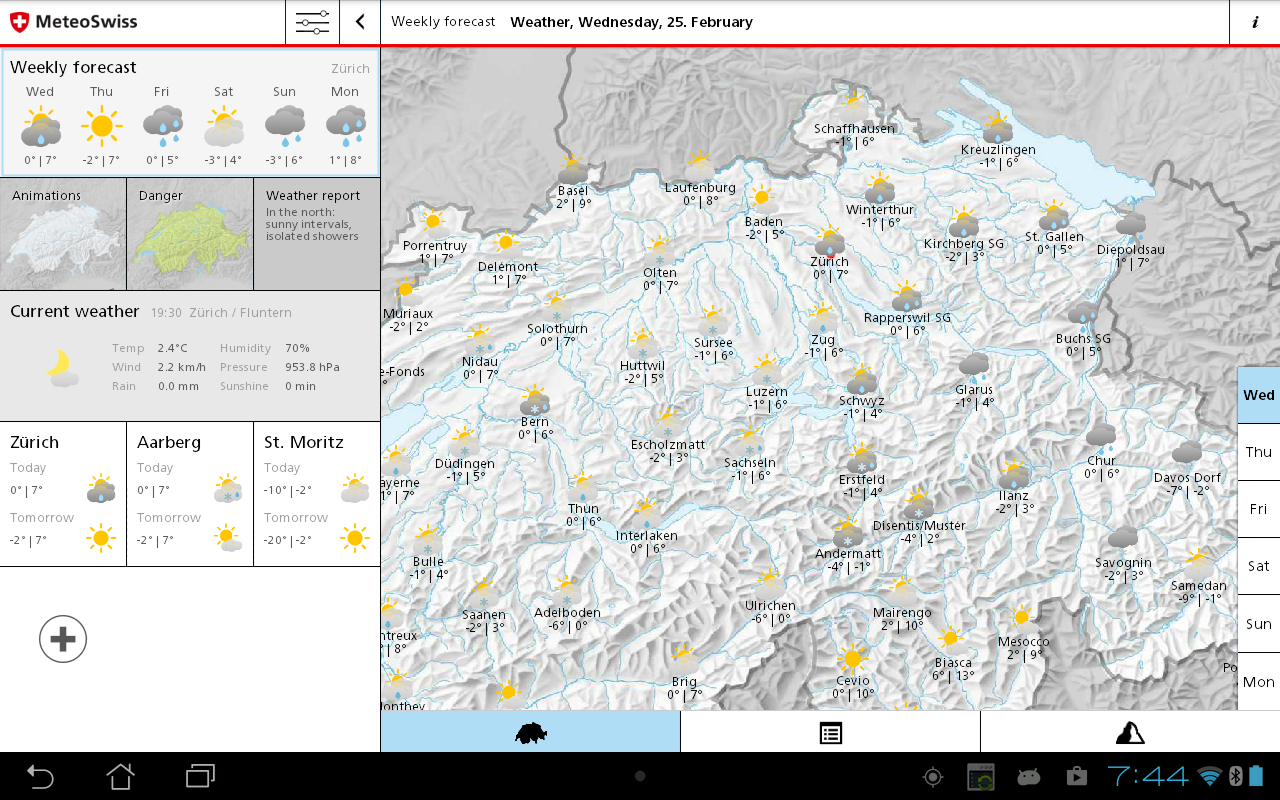Tap the Thun label on the map

[583, 509]
